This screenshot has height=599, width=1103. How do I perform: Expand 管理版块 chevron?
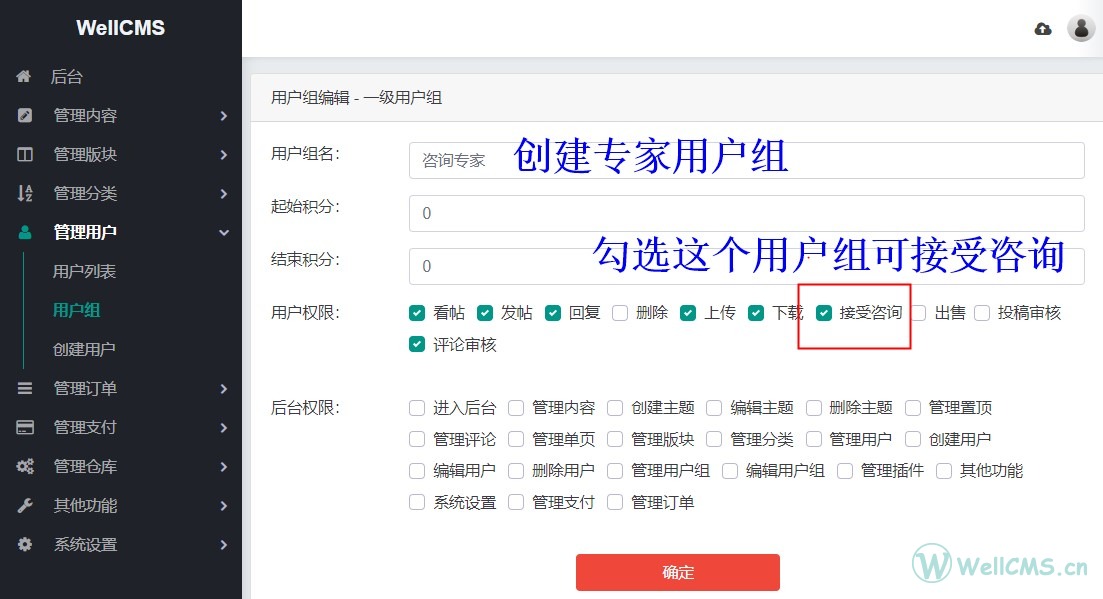coord(224,154)
